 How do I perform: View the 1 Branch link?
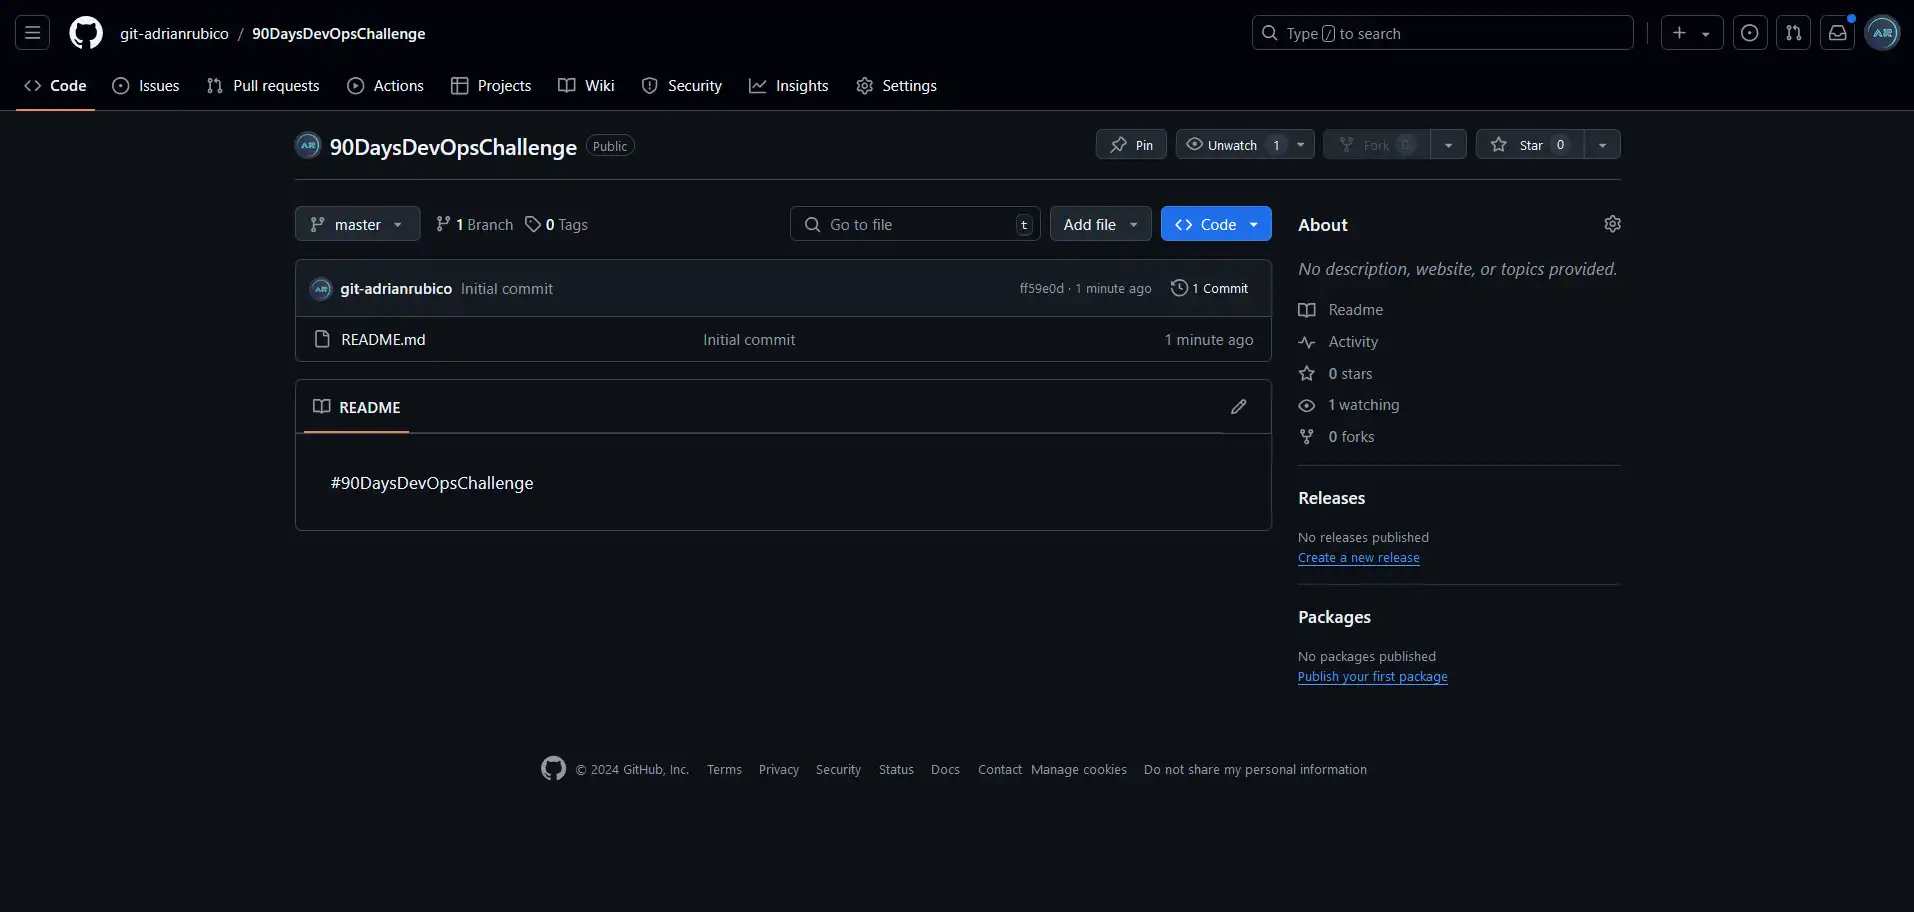coord(474,224)
